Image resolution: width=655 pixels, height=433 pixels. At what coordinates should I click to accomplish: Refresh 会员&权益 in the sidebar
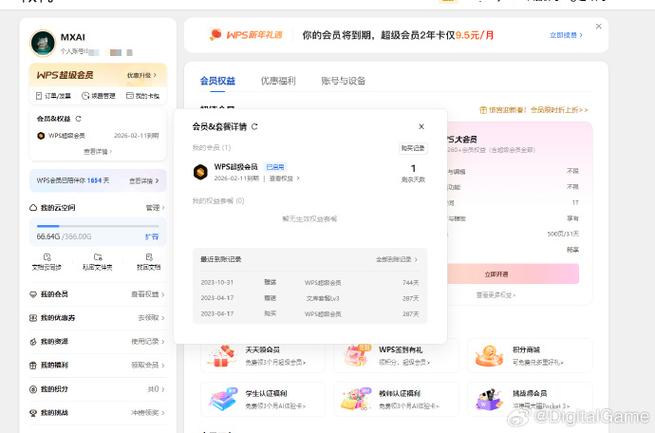tap(78, 119)
